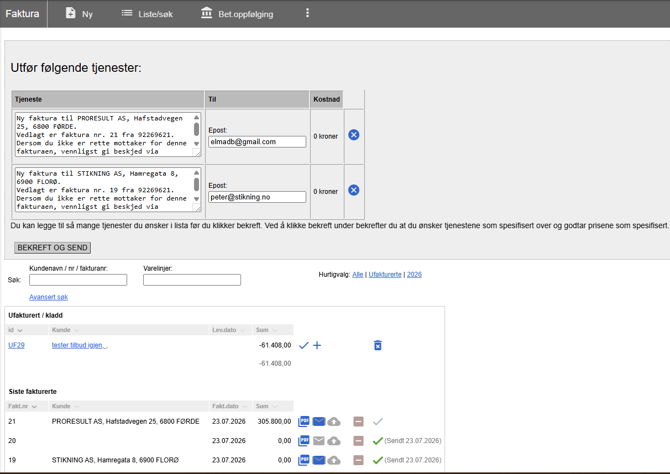Click the red minus icon for invoice 21
Screen dimensions: 670x474
359,422
